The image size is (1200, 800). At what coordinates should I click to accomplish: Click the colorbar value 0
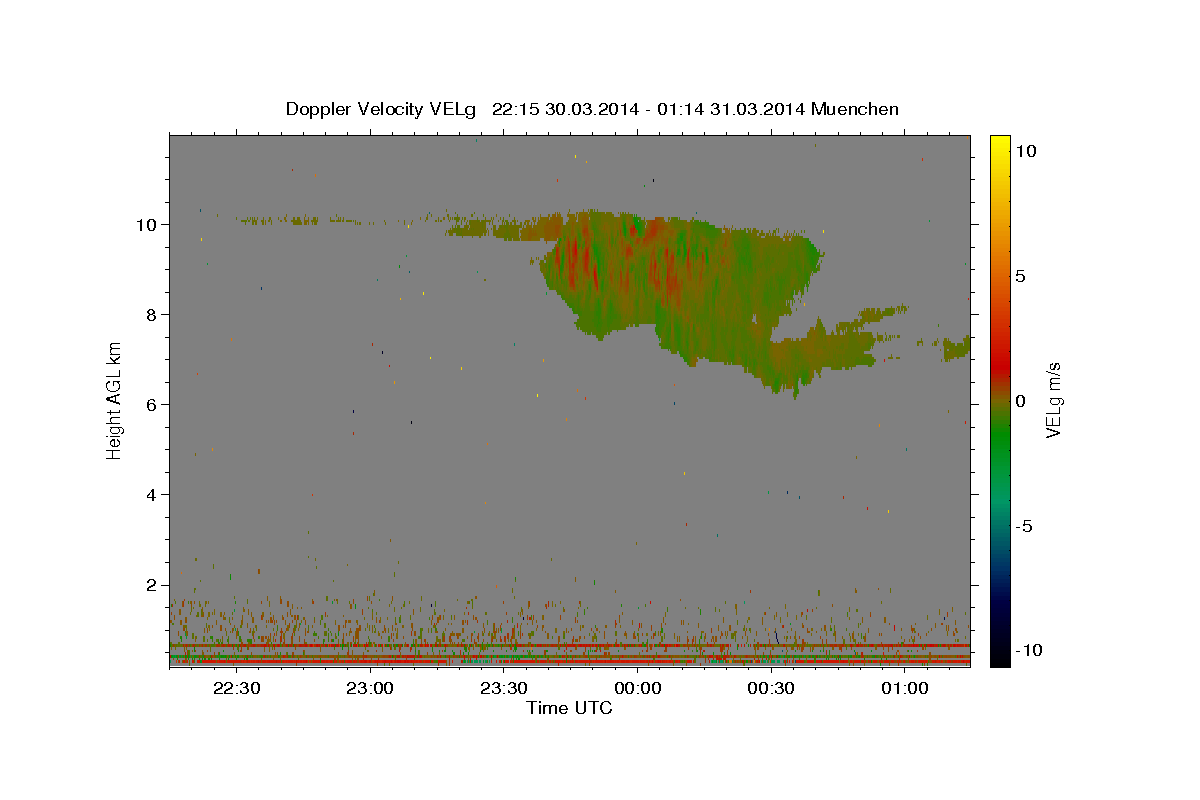[1021, 401]
